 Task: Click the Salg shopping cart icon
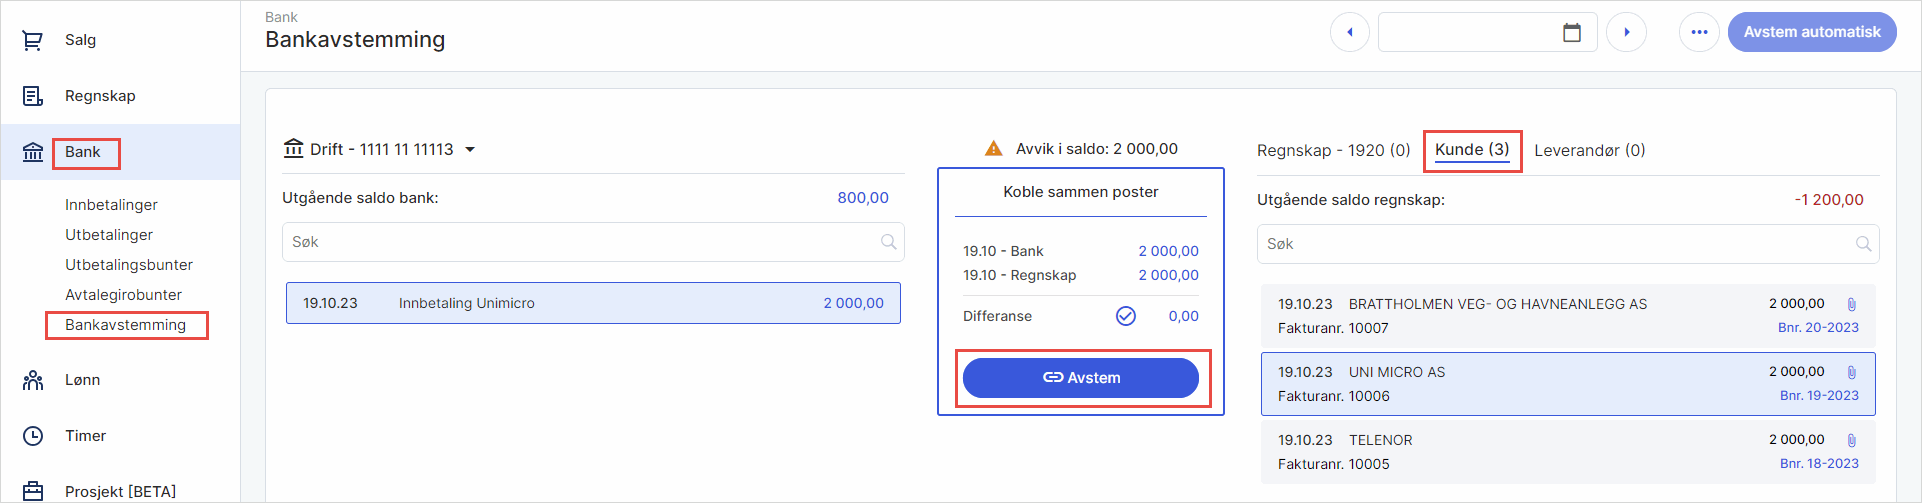tap(33, 40)
